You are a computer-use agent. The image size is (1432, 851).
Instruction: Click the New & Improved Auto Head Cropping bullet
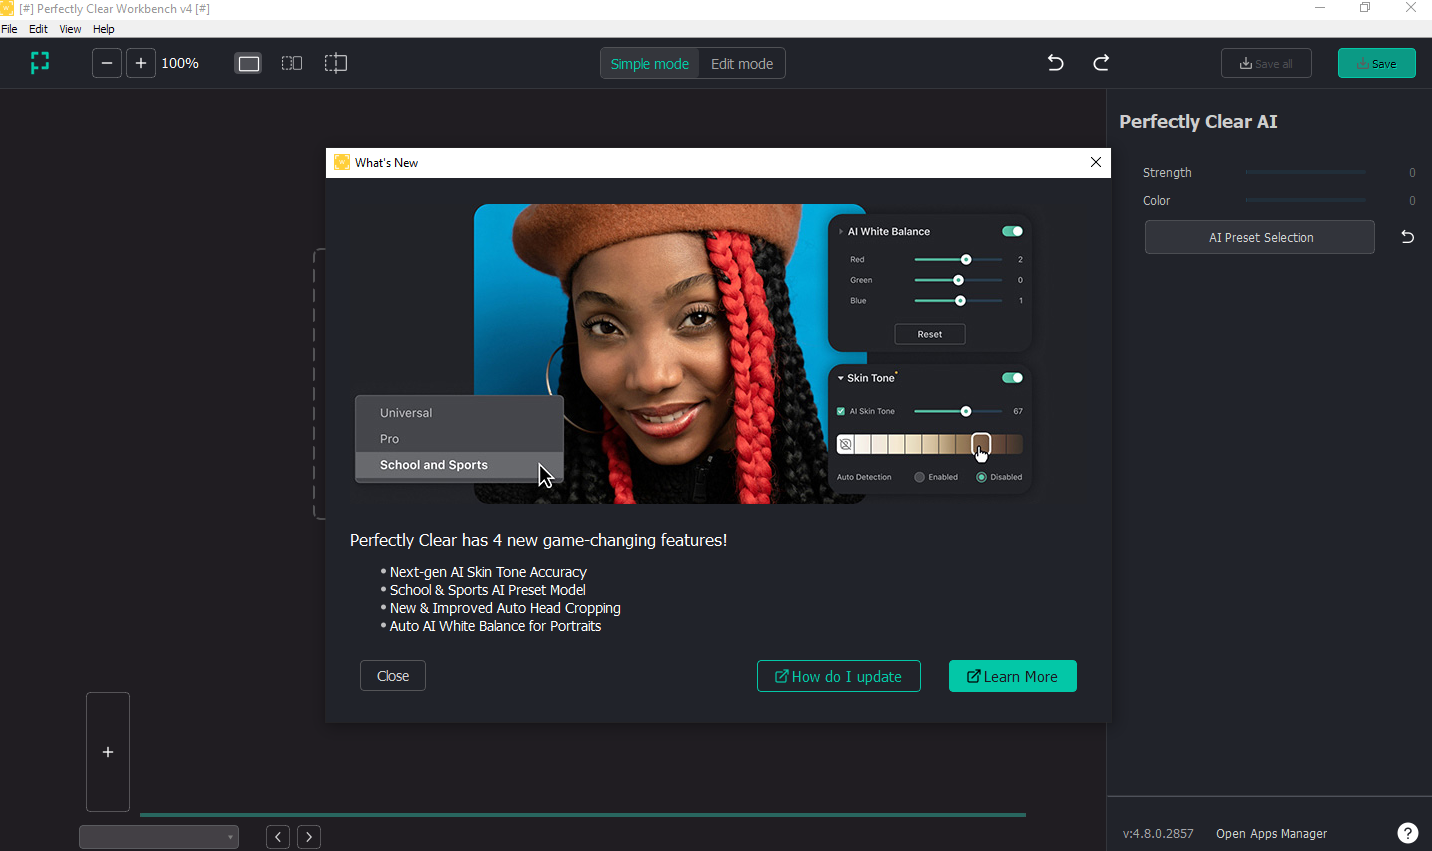tap(505, 608)
